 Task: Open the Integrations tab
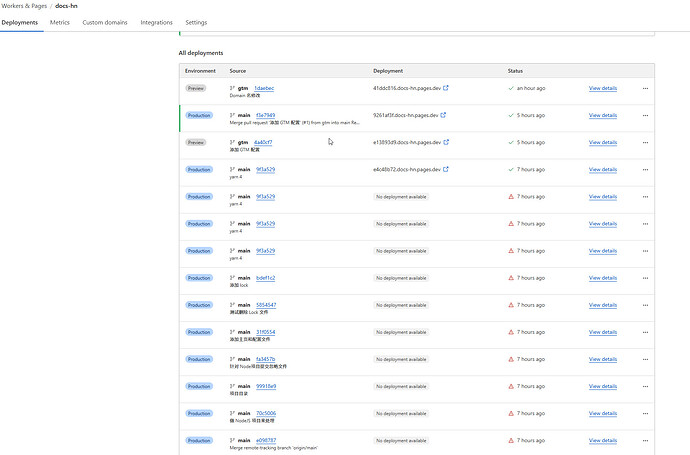click(156, 22)
